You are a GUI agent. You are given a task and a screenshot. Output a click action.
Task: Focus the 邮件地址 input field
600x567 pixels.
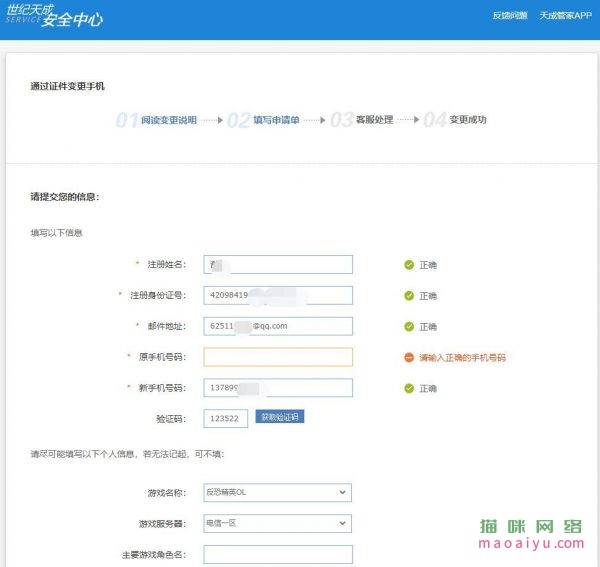coord(278,326)
